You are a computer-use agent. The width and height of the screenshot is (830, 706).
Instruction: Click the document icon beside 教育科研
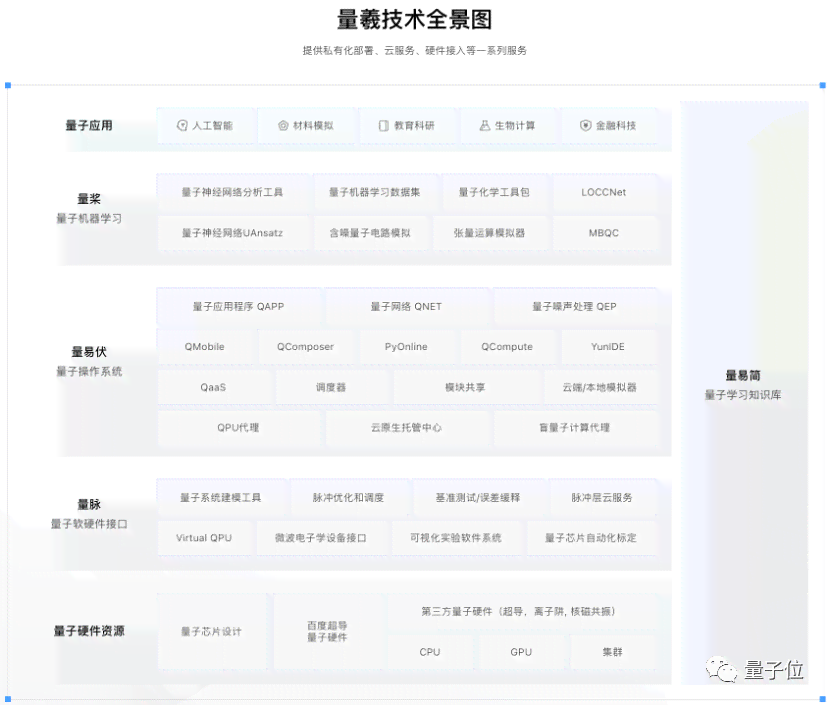[384, 125]
